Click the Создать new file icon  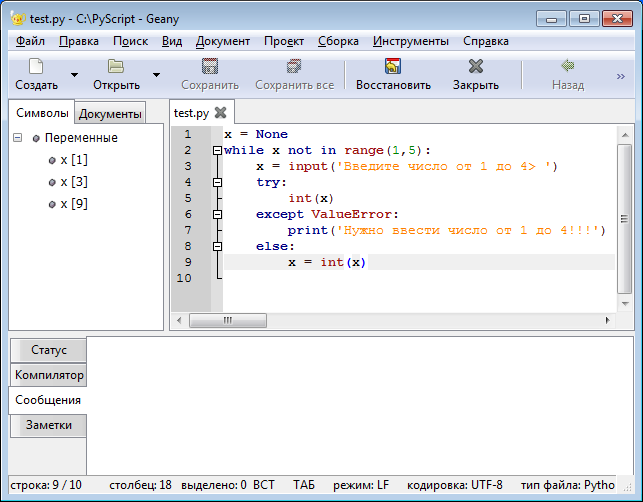(x=36, y=67)
